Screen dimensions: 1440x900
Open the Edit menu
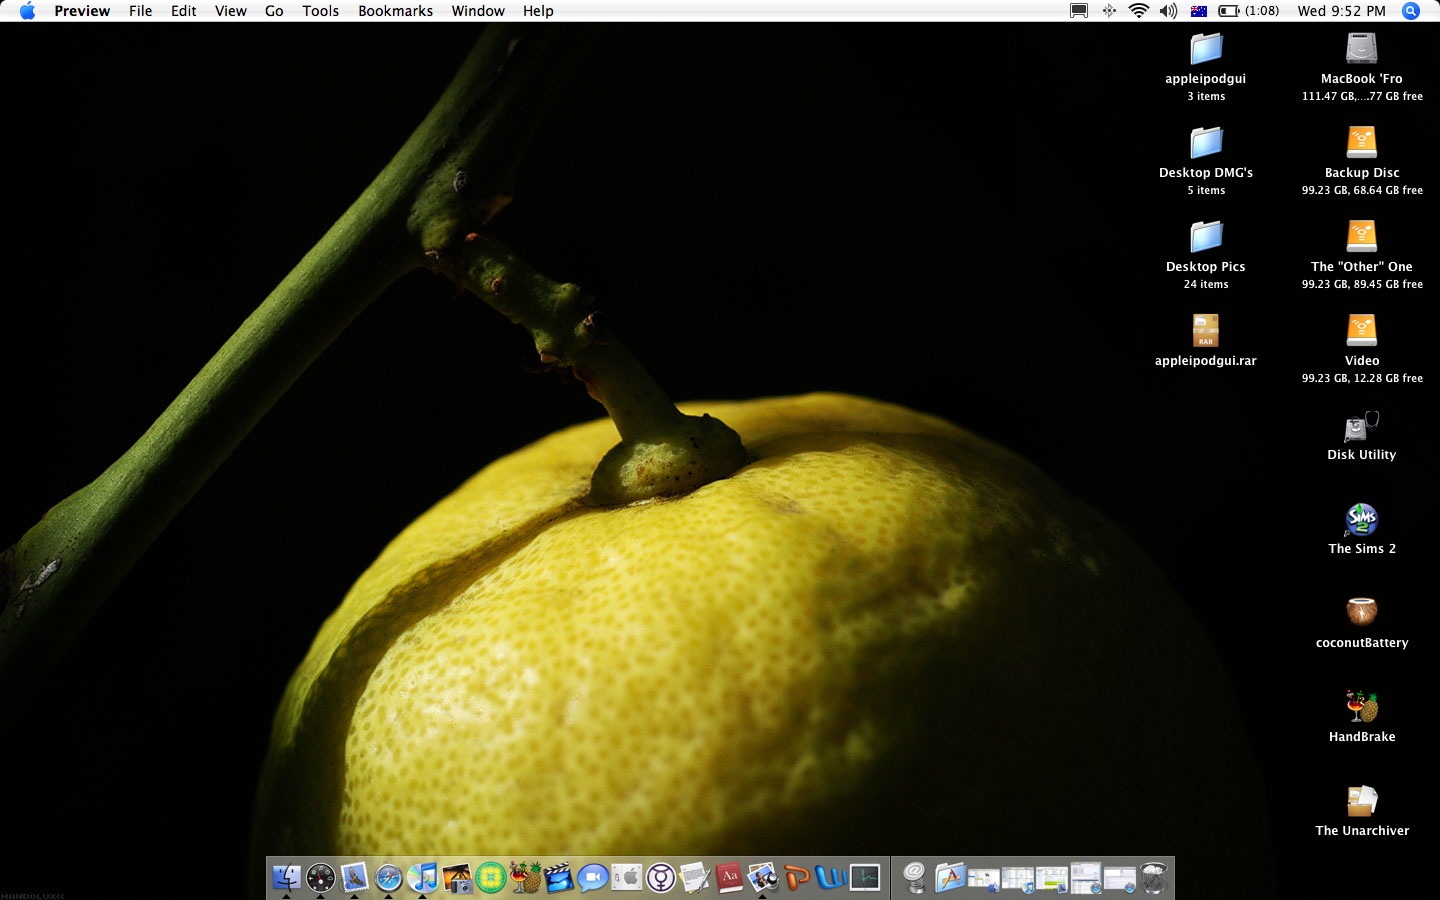(x=184, y=11)
